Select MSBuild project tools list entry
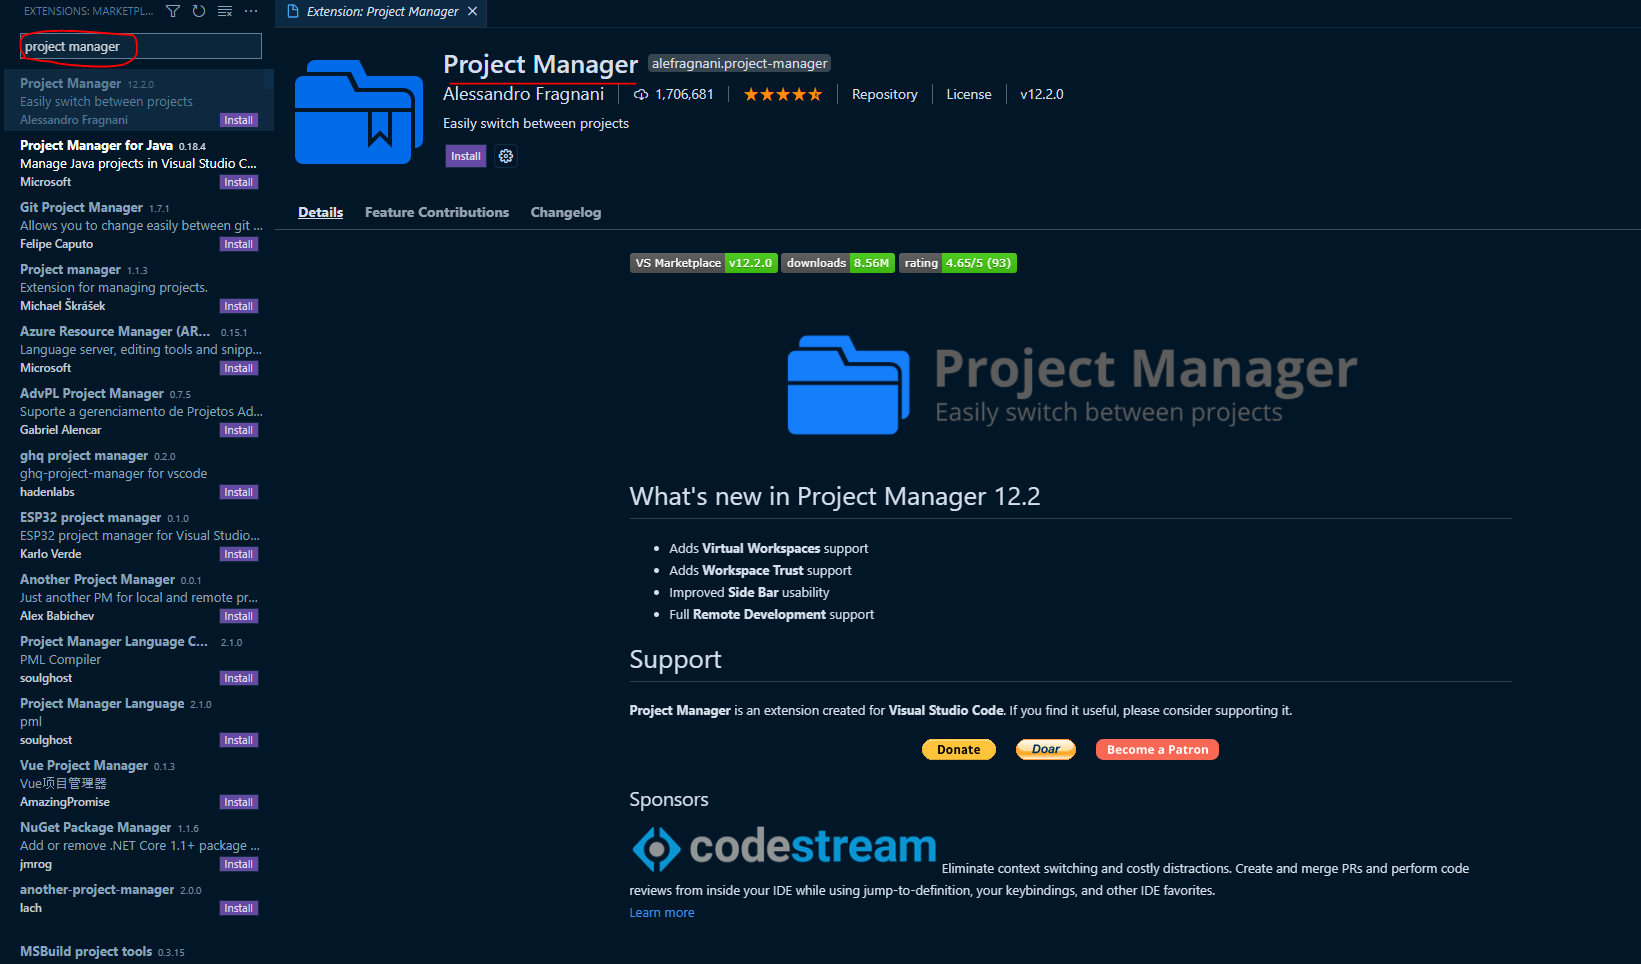 (x=139, y=951)
